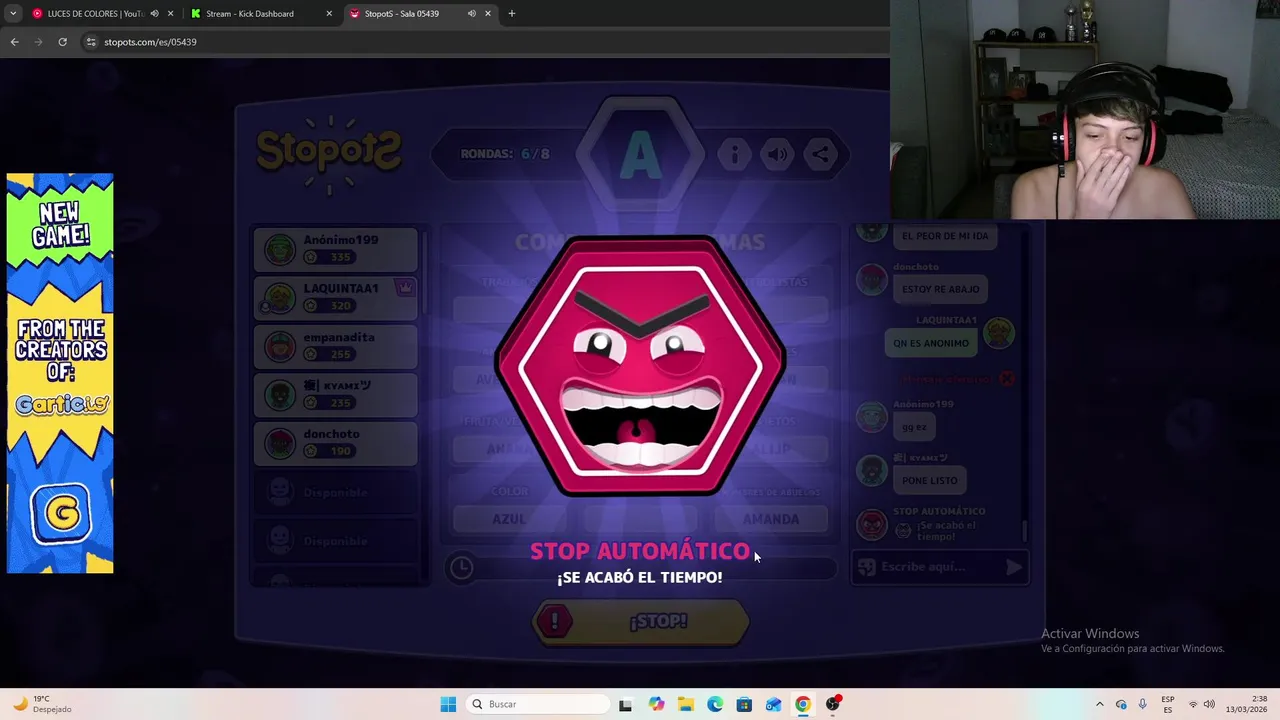Click the volume icon in system tray
The height and width of the screenshot is (720, 1280).
coord(1209,704)
